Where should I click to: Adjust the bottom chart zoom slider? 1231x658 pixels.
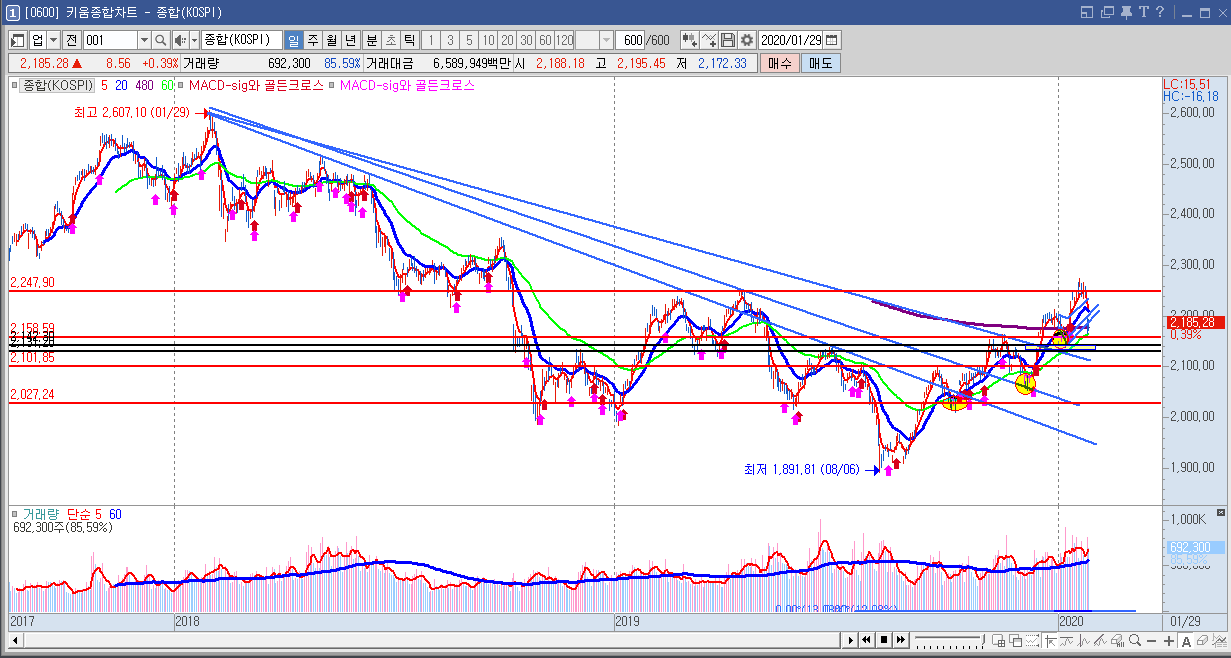(x=950, y=640)
